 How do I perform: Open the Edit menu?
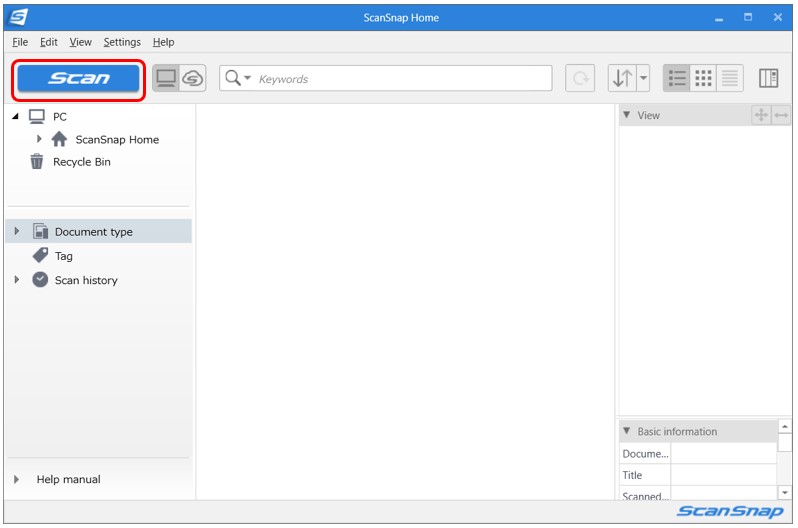tap(49, 42)
